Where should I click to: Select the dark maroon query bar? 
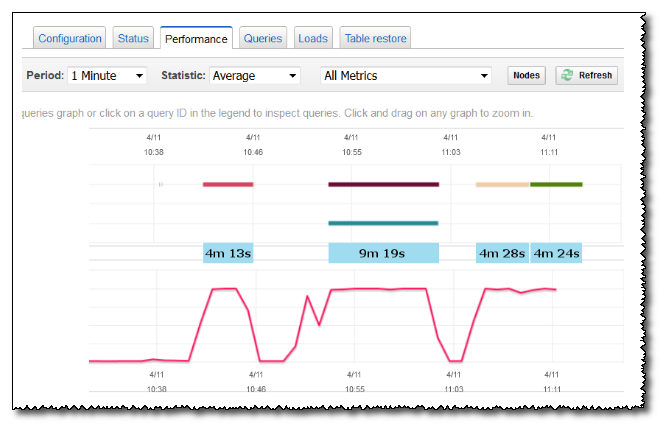[x=383, y=184]
